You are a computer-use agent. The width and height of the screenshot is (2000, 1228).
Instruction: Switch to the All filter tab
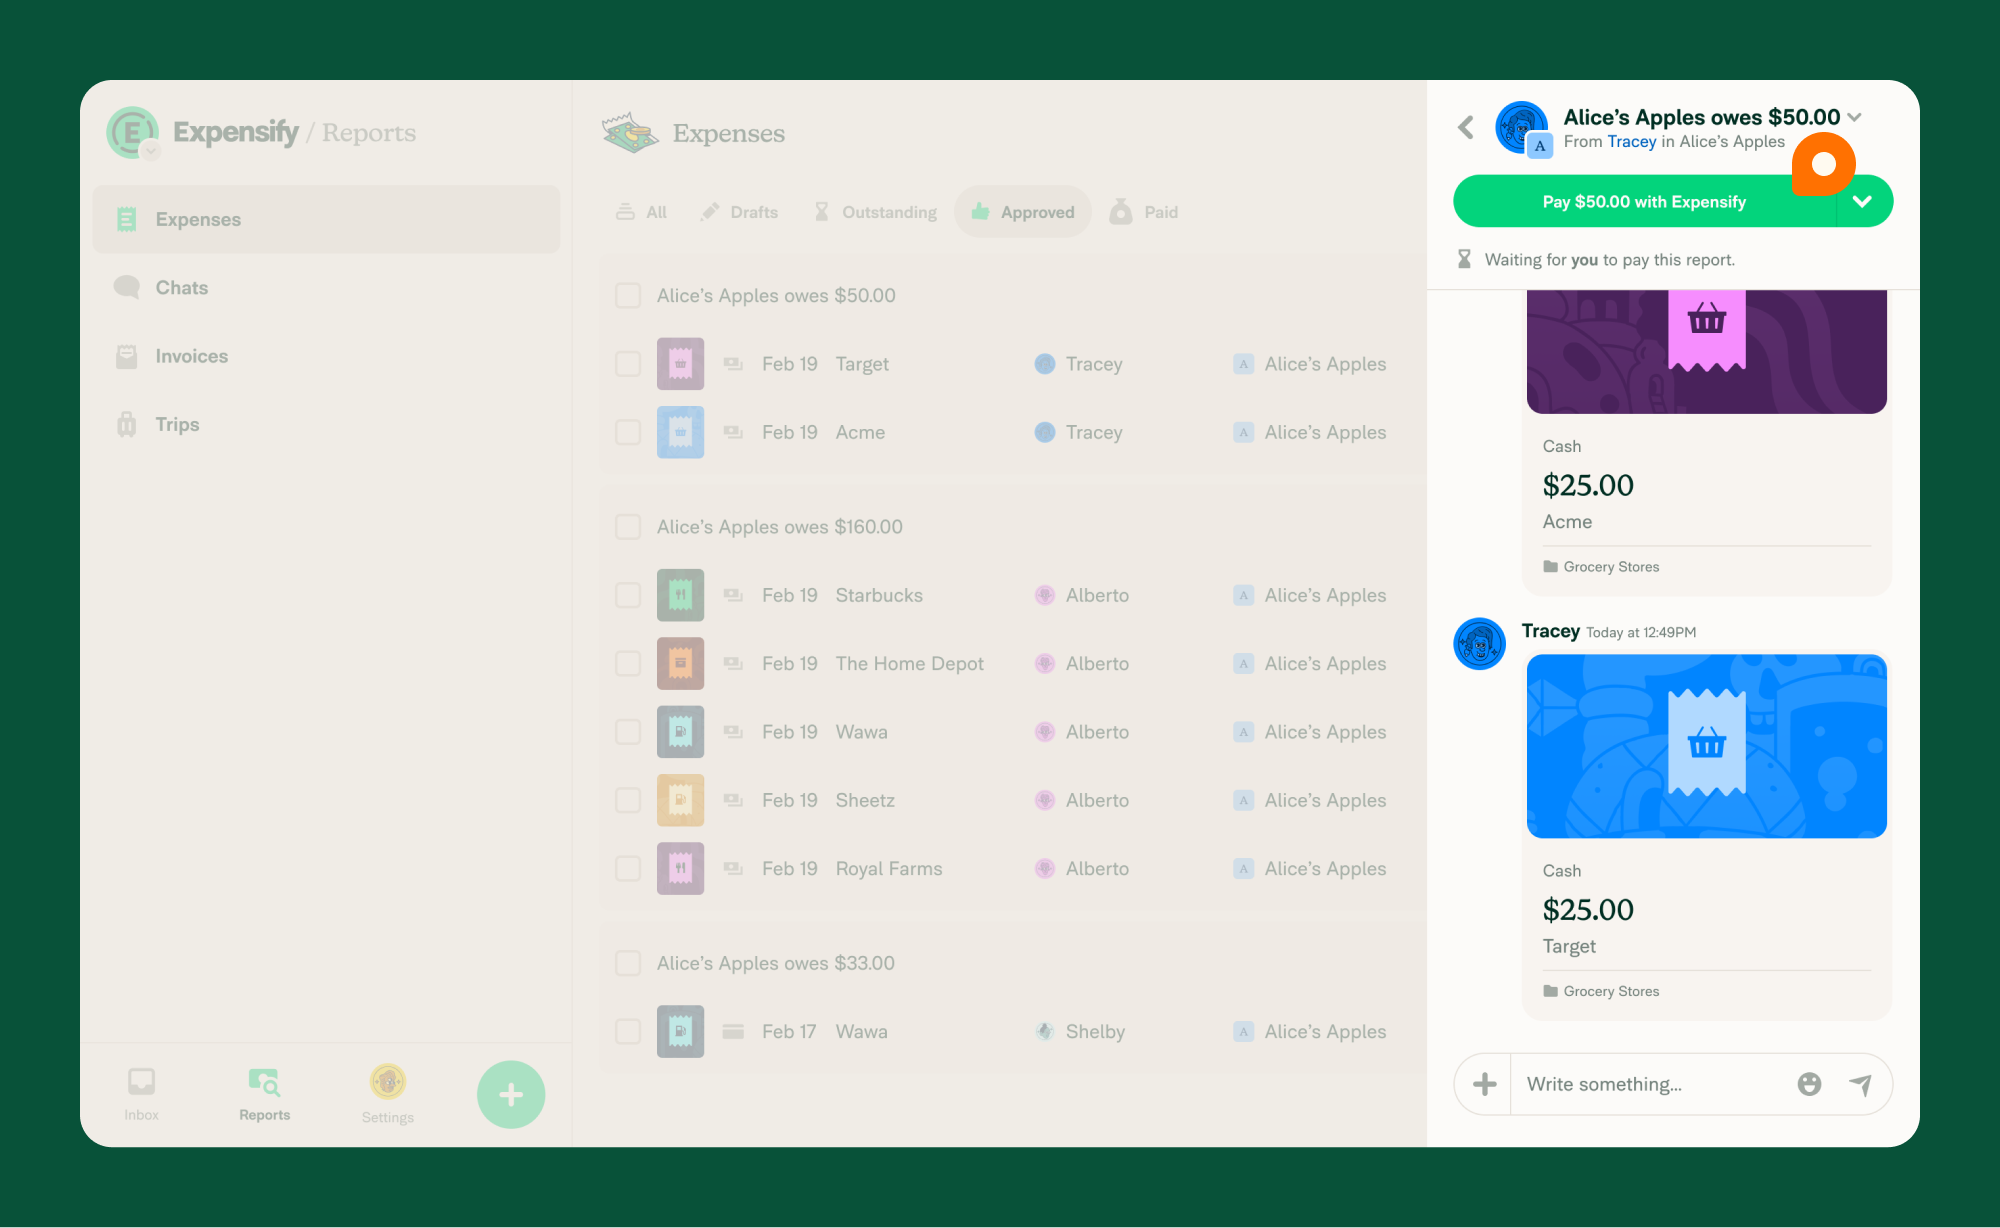pos(642,212)
